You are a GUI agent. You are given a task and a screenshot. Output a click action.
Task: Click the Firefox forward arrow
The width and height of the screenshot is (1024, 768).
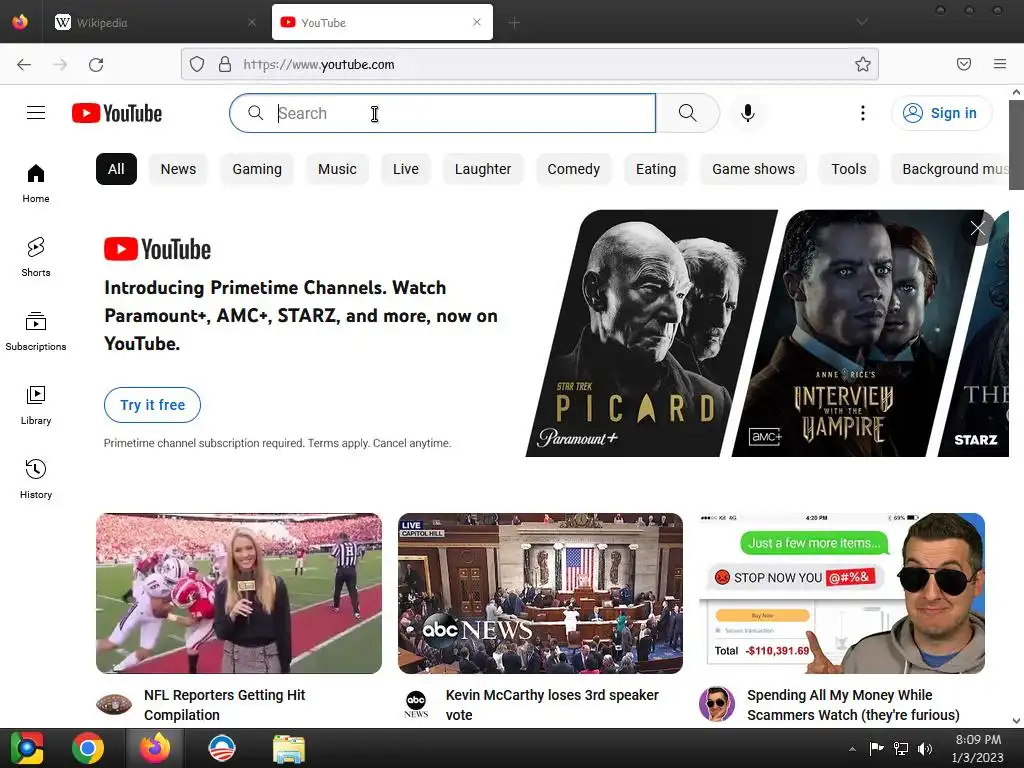[x=60, y=64]
